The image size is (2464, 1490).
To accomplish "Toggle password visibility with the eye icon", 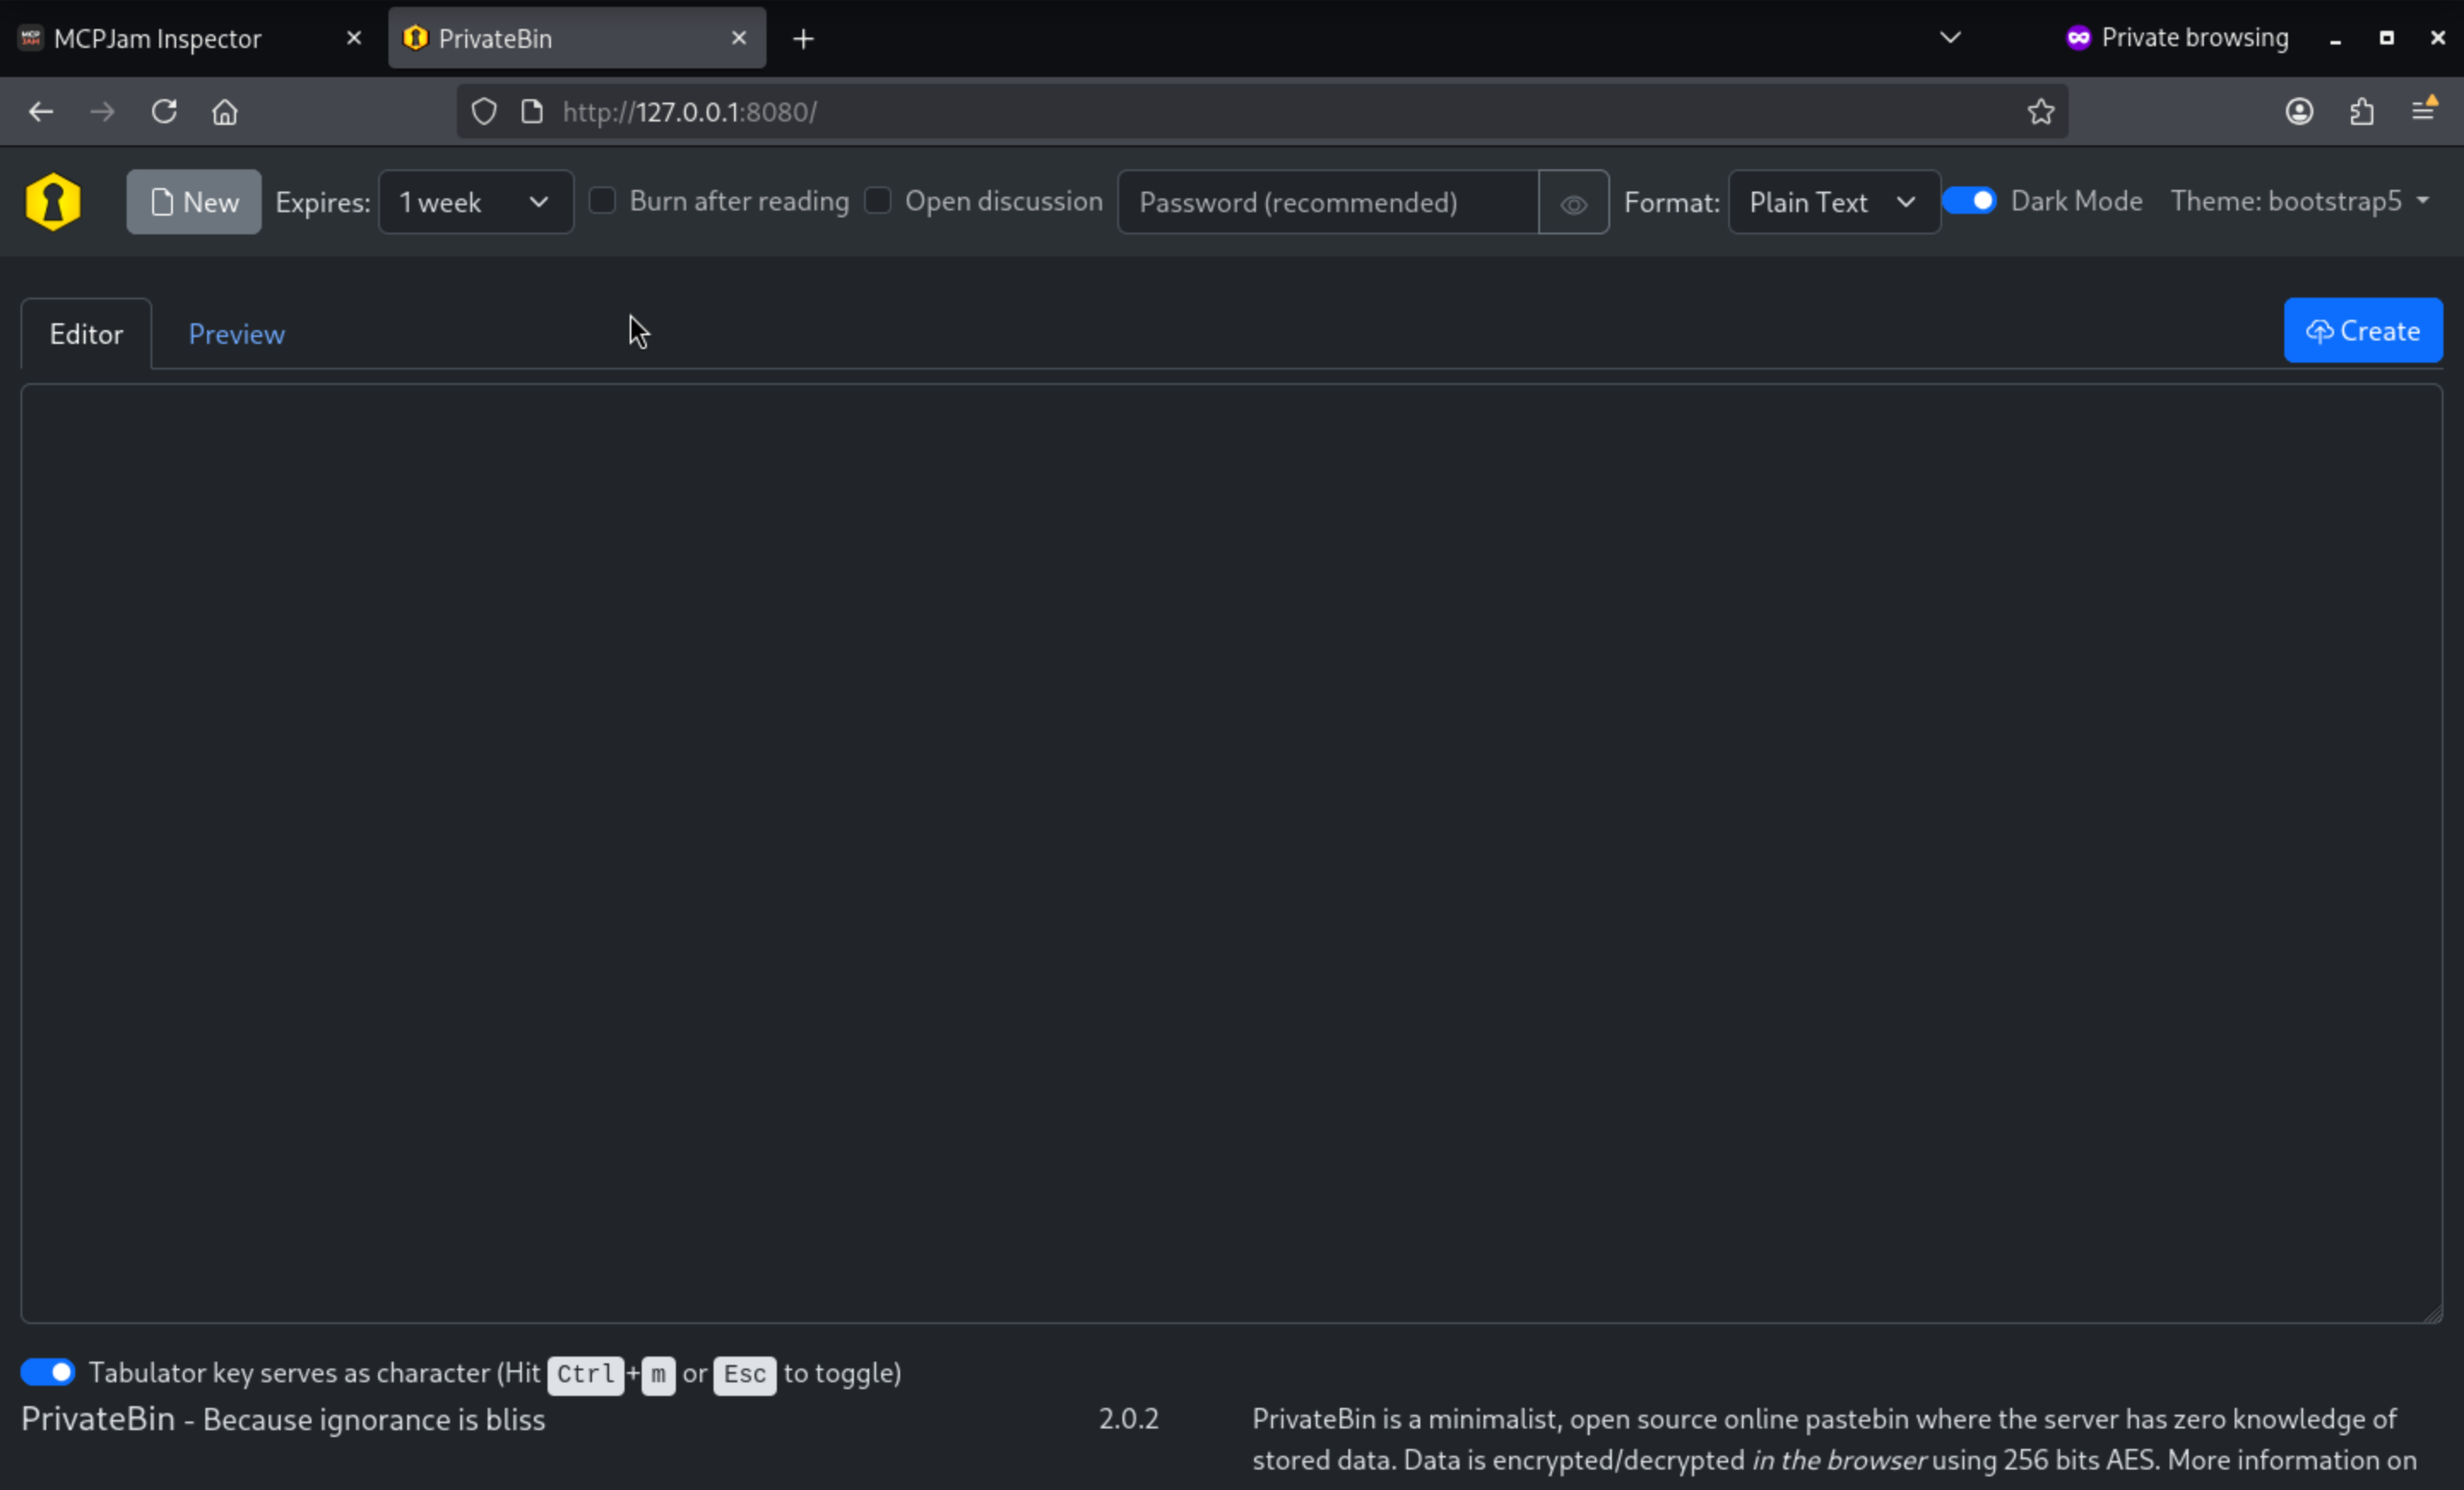I will click(1573, 203).
